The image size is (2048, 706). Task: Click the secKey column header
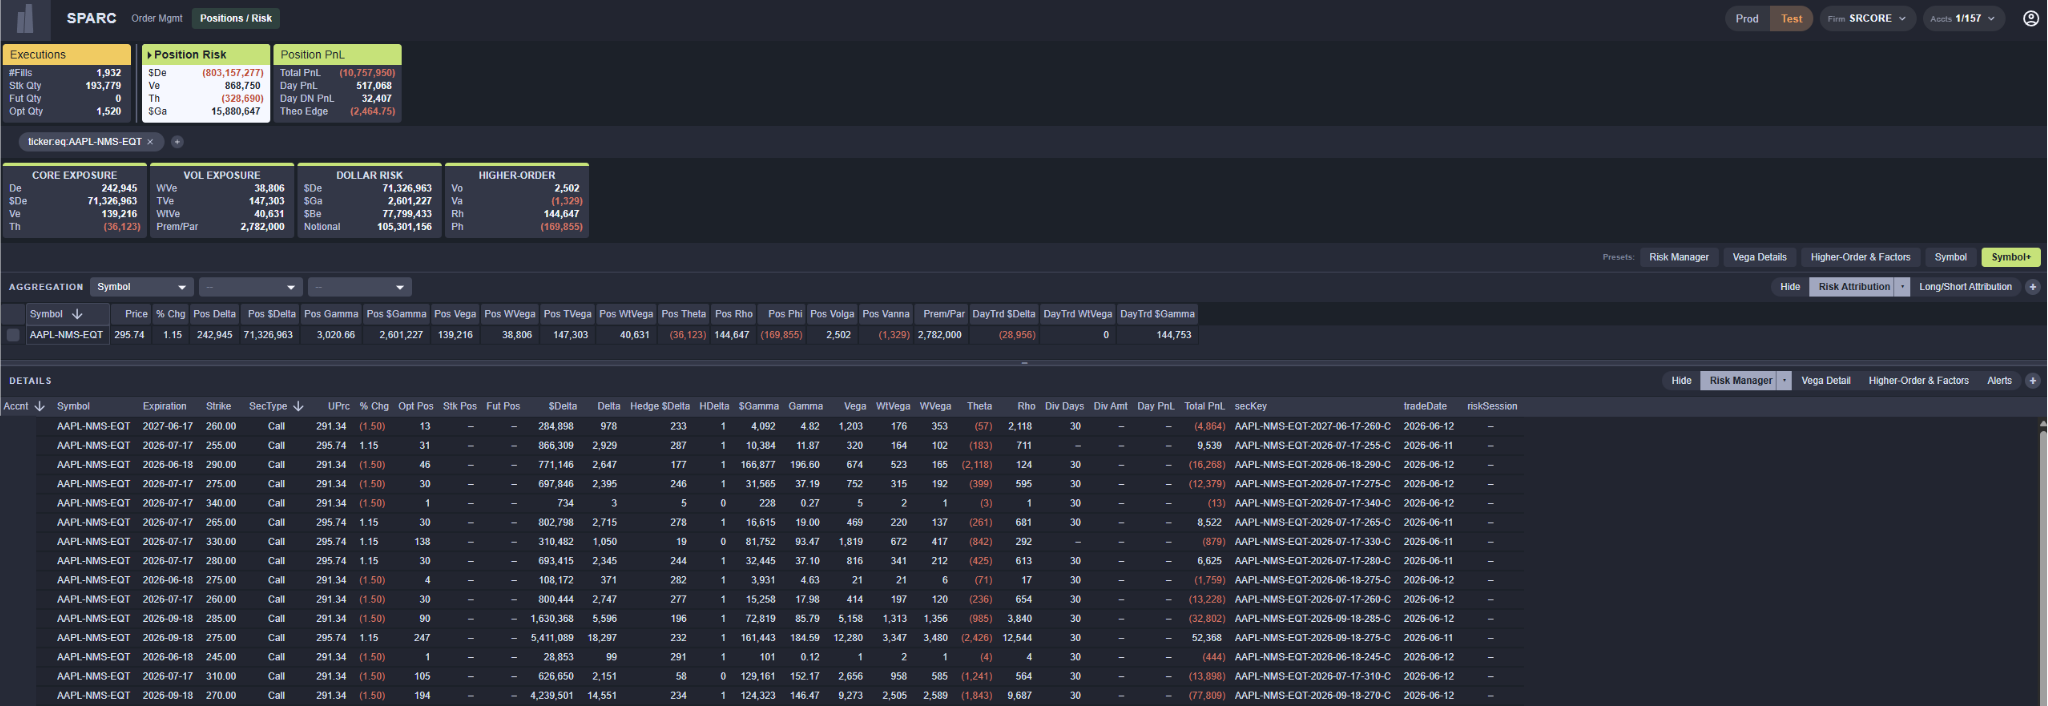point(1250,406)
